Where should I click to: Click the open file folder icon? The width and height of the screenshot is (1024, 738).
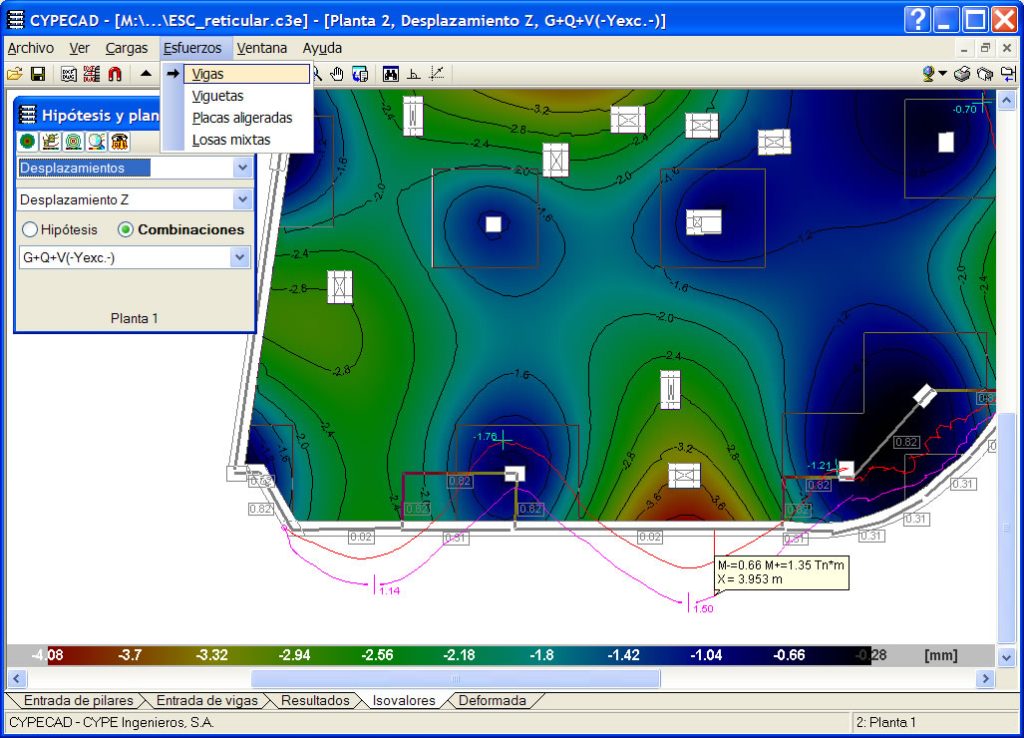pos(15,73)
